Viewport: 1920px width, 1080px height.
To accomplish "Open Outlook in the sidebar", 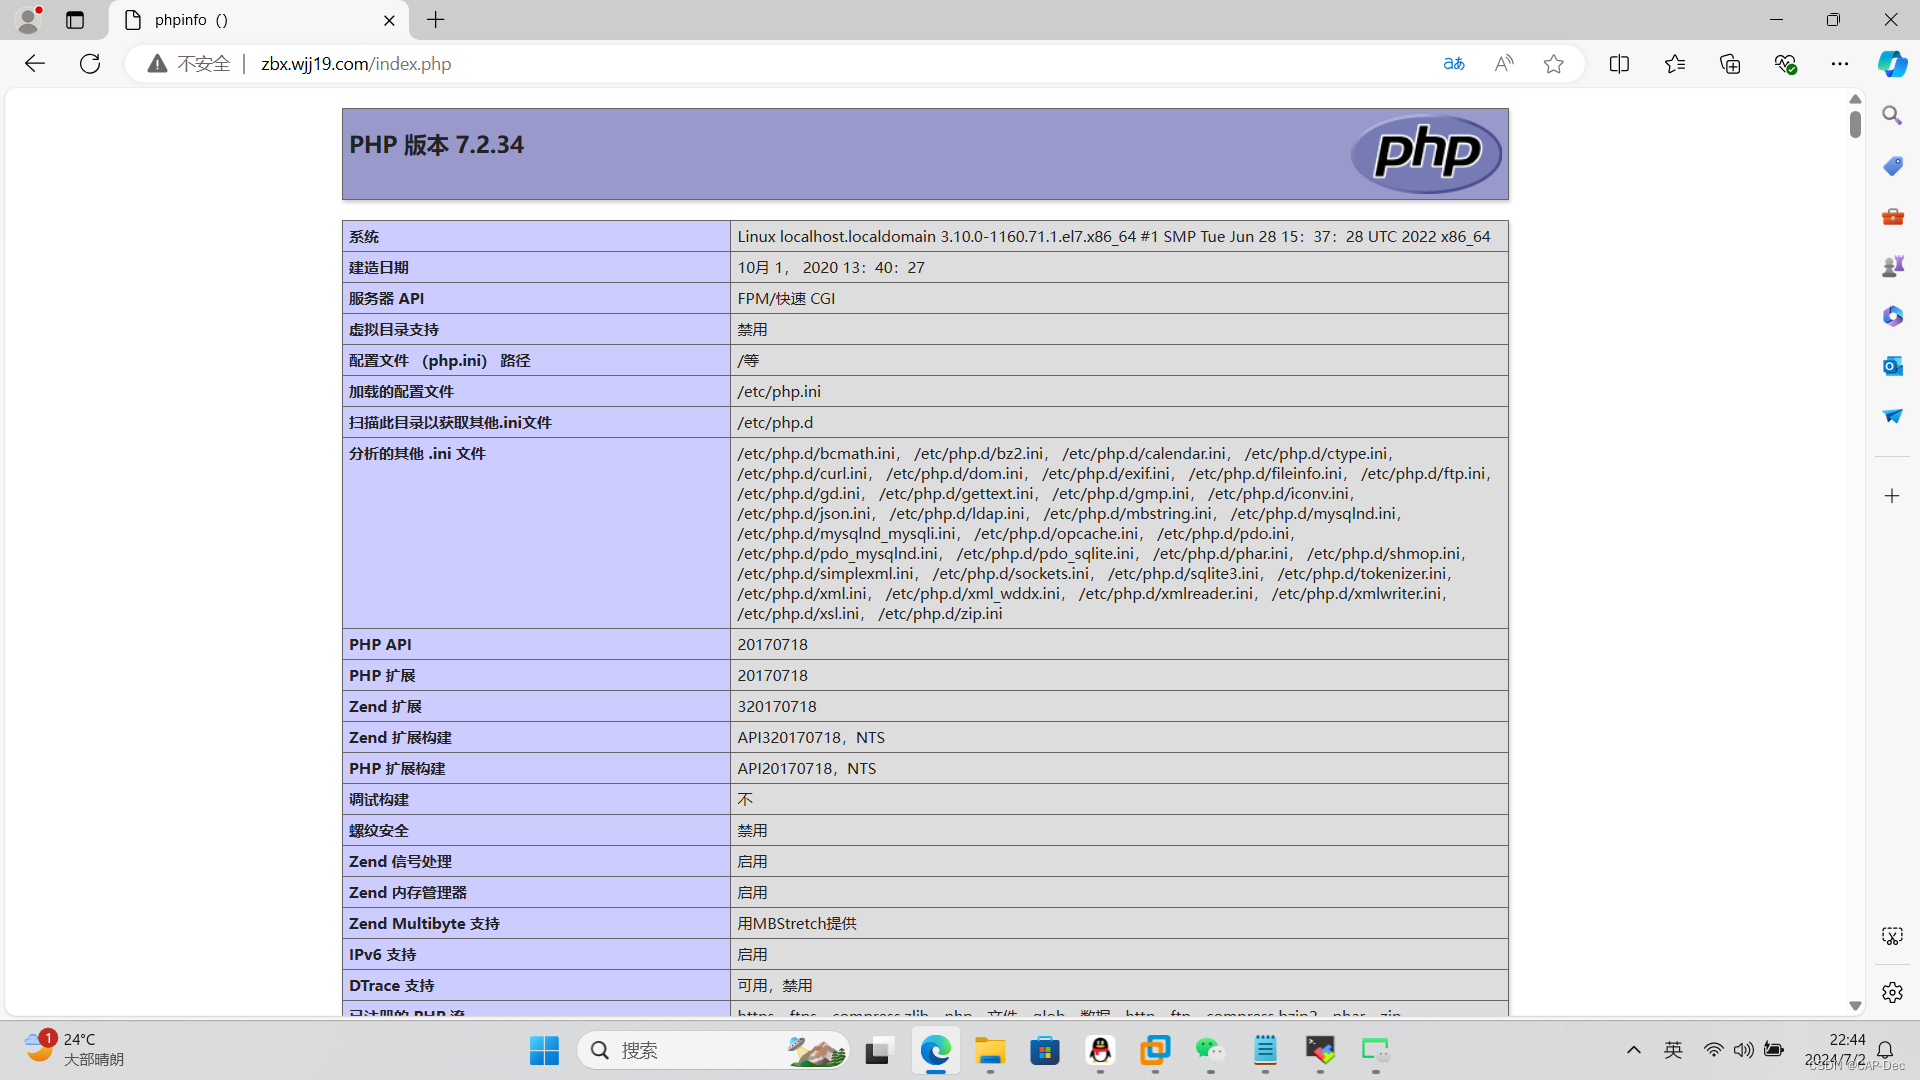I will pyautogui.click(x=1892, y=366).
